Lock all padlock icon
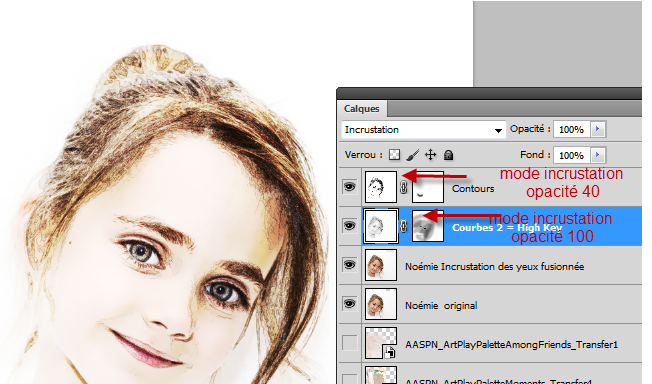 coord(448,155)
